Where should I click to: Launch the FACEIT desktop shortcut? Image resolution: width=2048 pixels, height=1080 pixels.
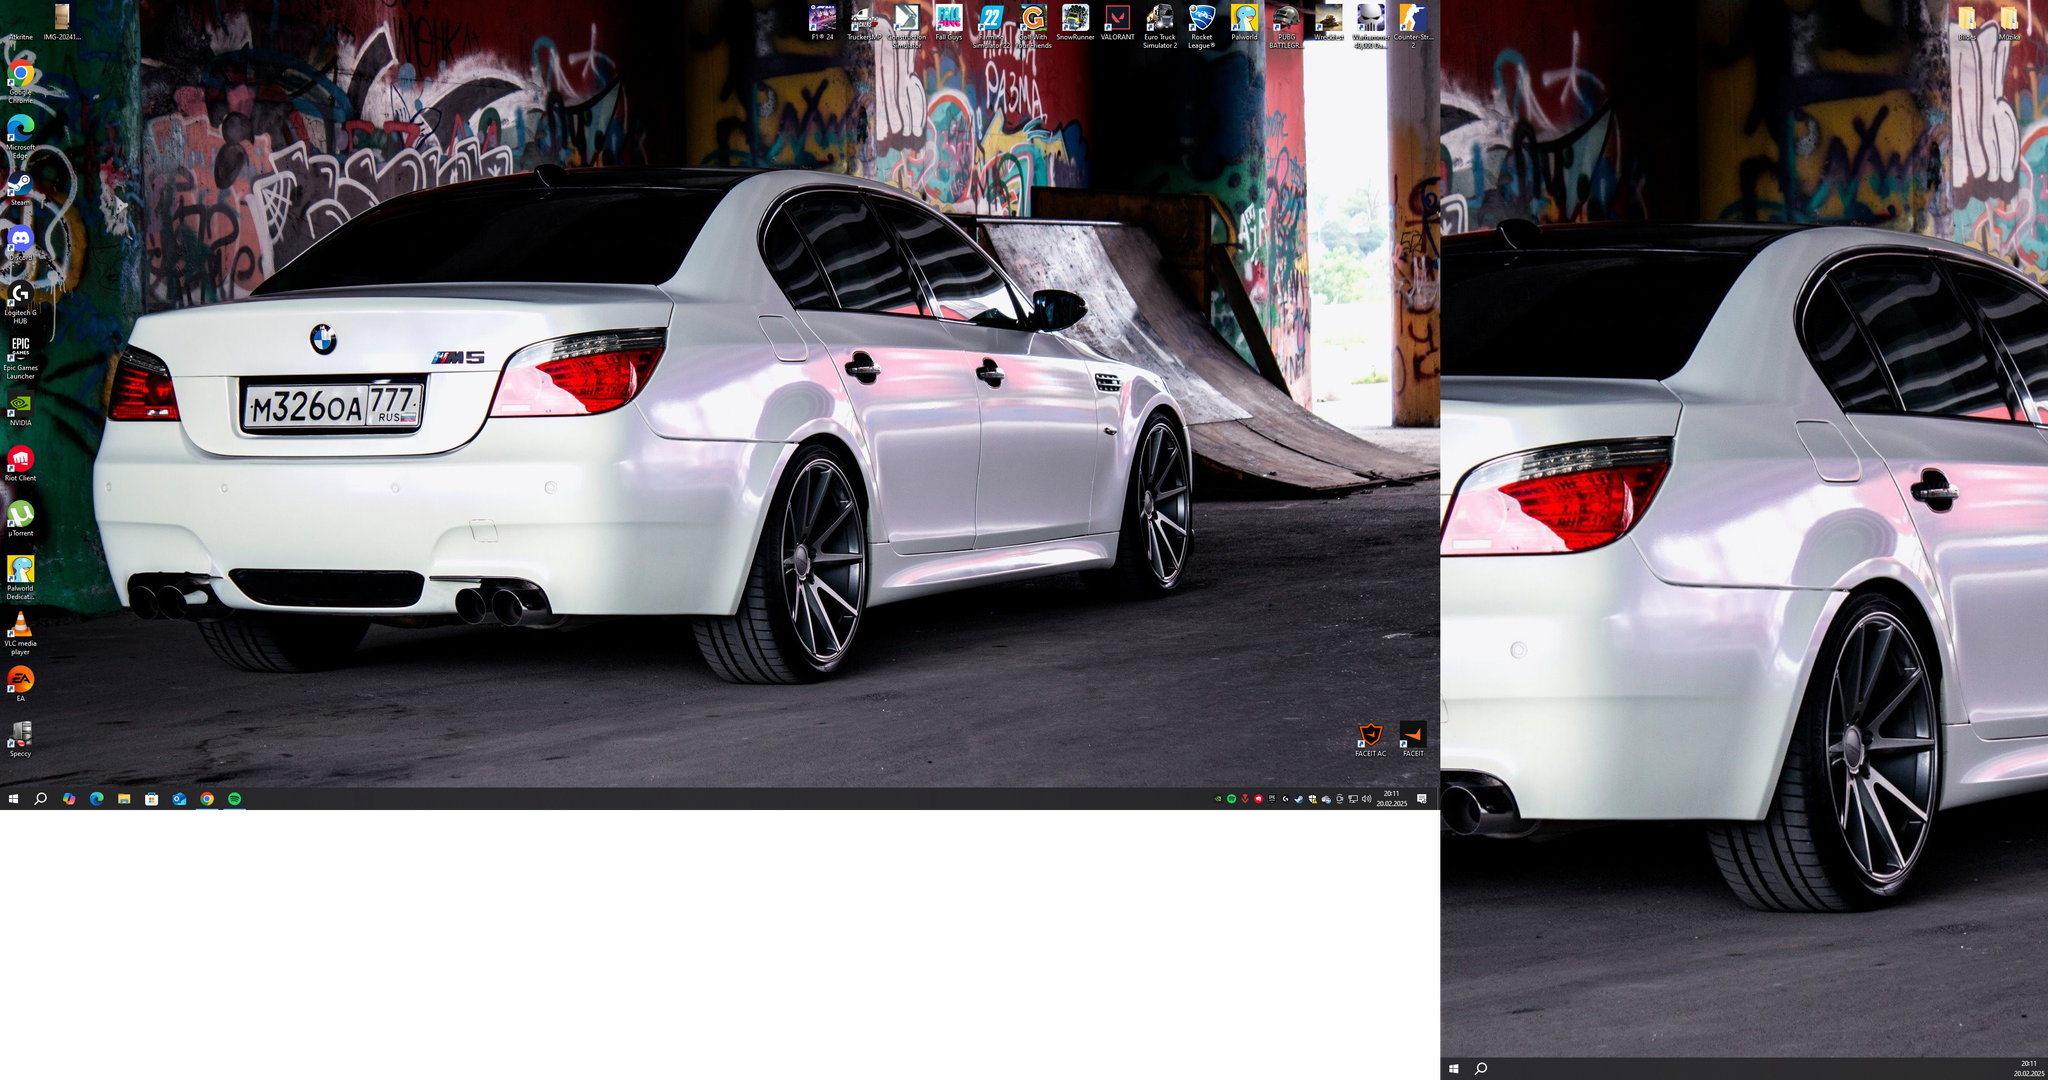pos(1413,740)
